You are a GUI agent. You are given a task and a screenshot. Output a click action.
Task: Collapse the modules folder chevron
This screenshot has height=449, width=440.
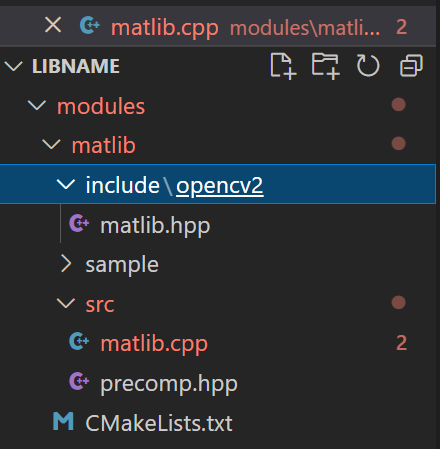coord(37,105)
